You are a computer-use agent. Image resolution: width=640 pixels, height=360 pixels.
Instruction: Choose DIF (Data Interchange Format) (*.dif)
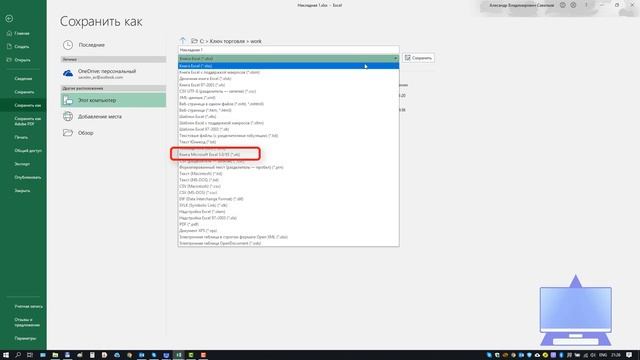(289, 199)
